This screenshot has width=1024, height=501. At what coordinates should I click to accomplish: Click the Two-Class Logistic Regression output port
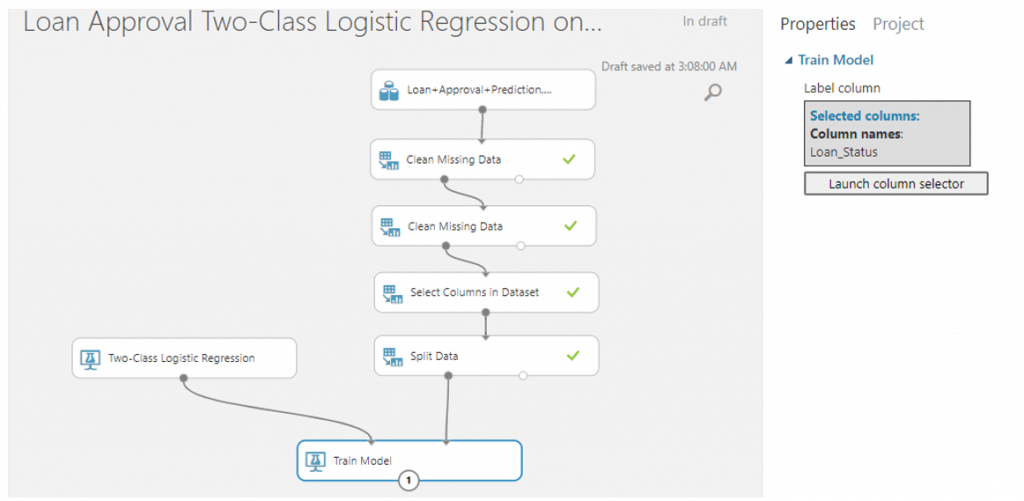pyautogui.click(x=184, y=378)
